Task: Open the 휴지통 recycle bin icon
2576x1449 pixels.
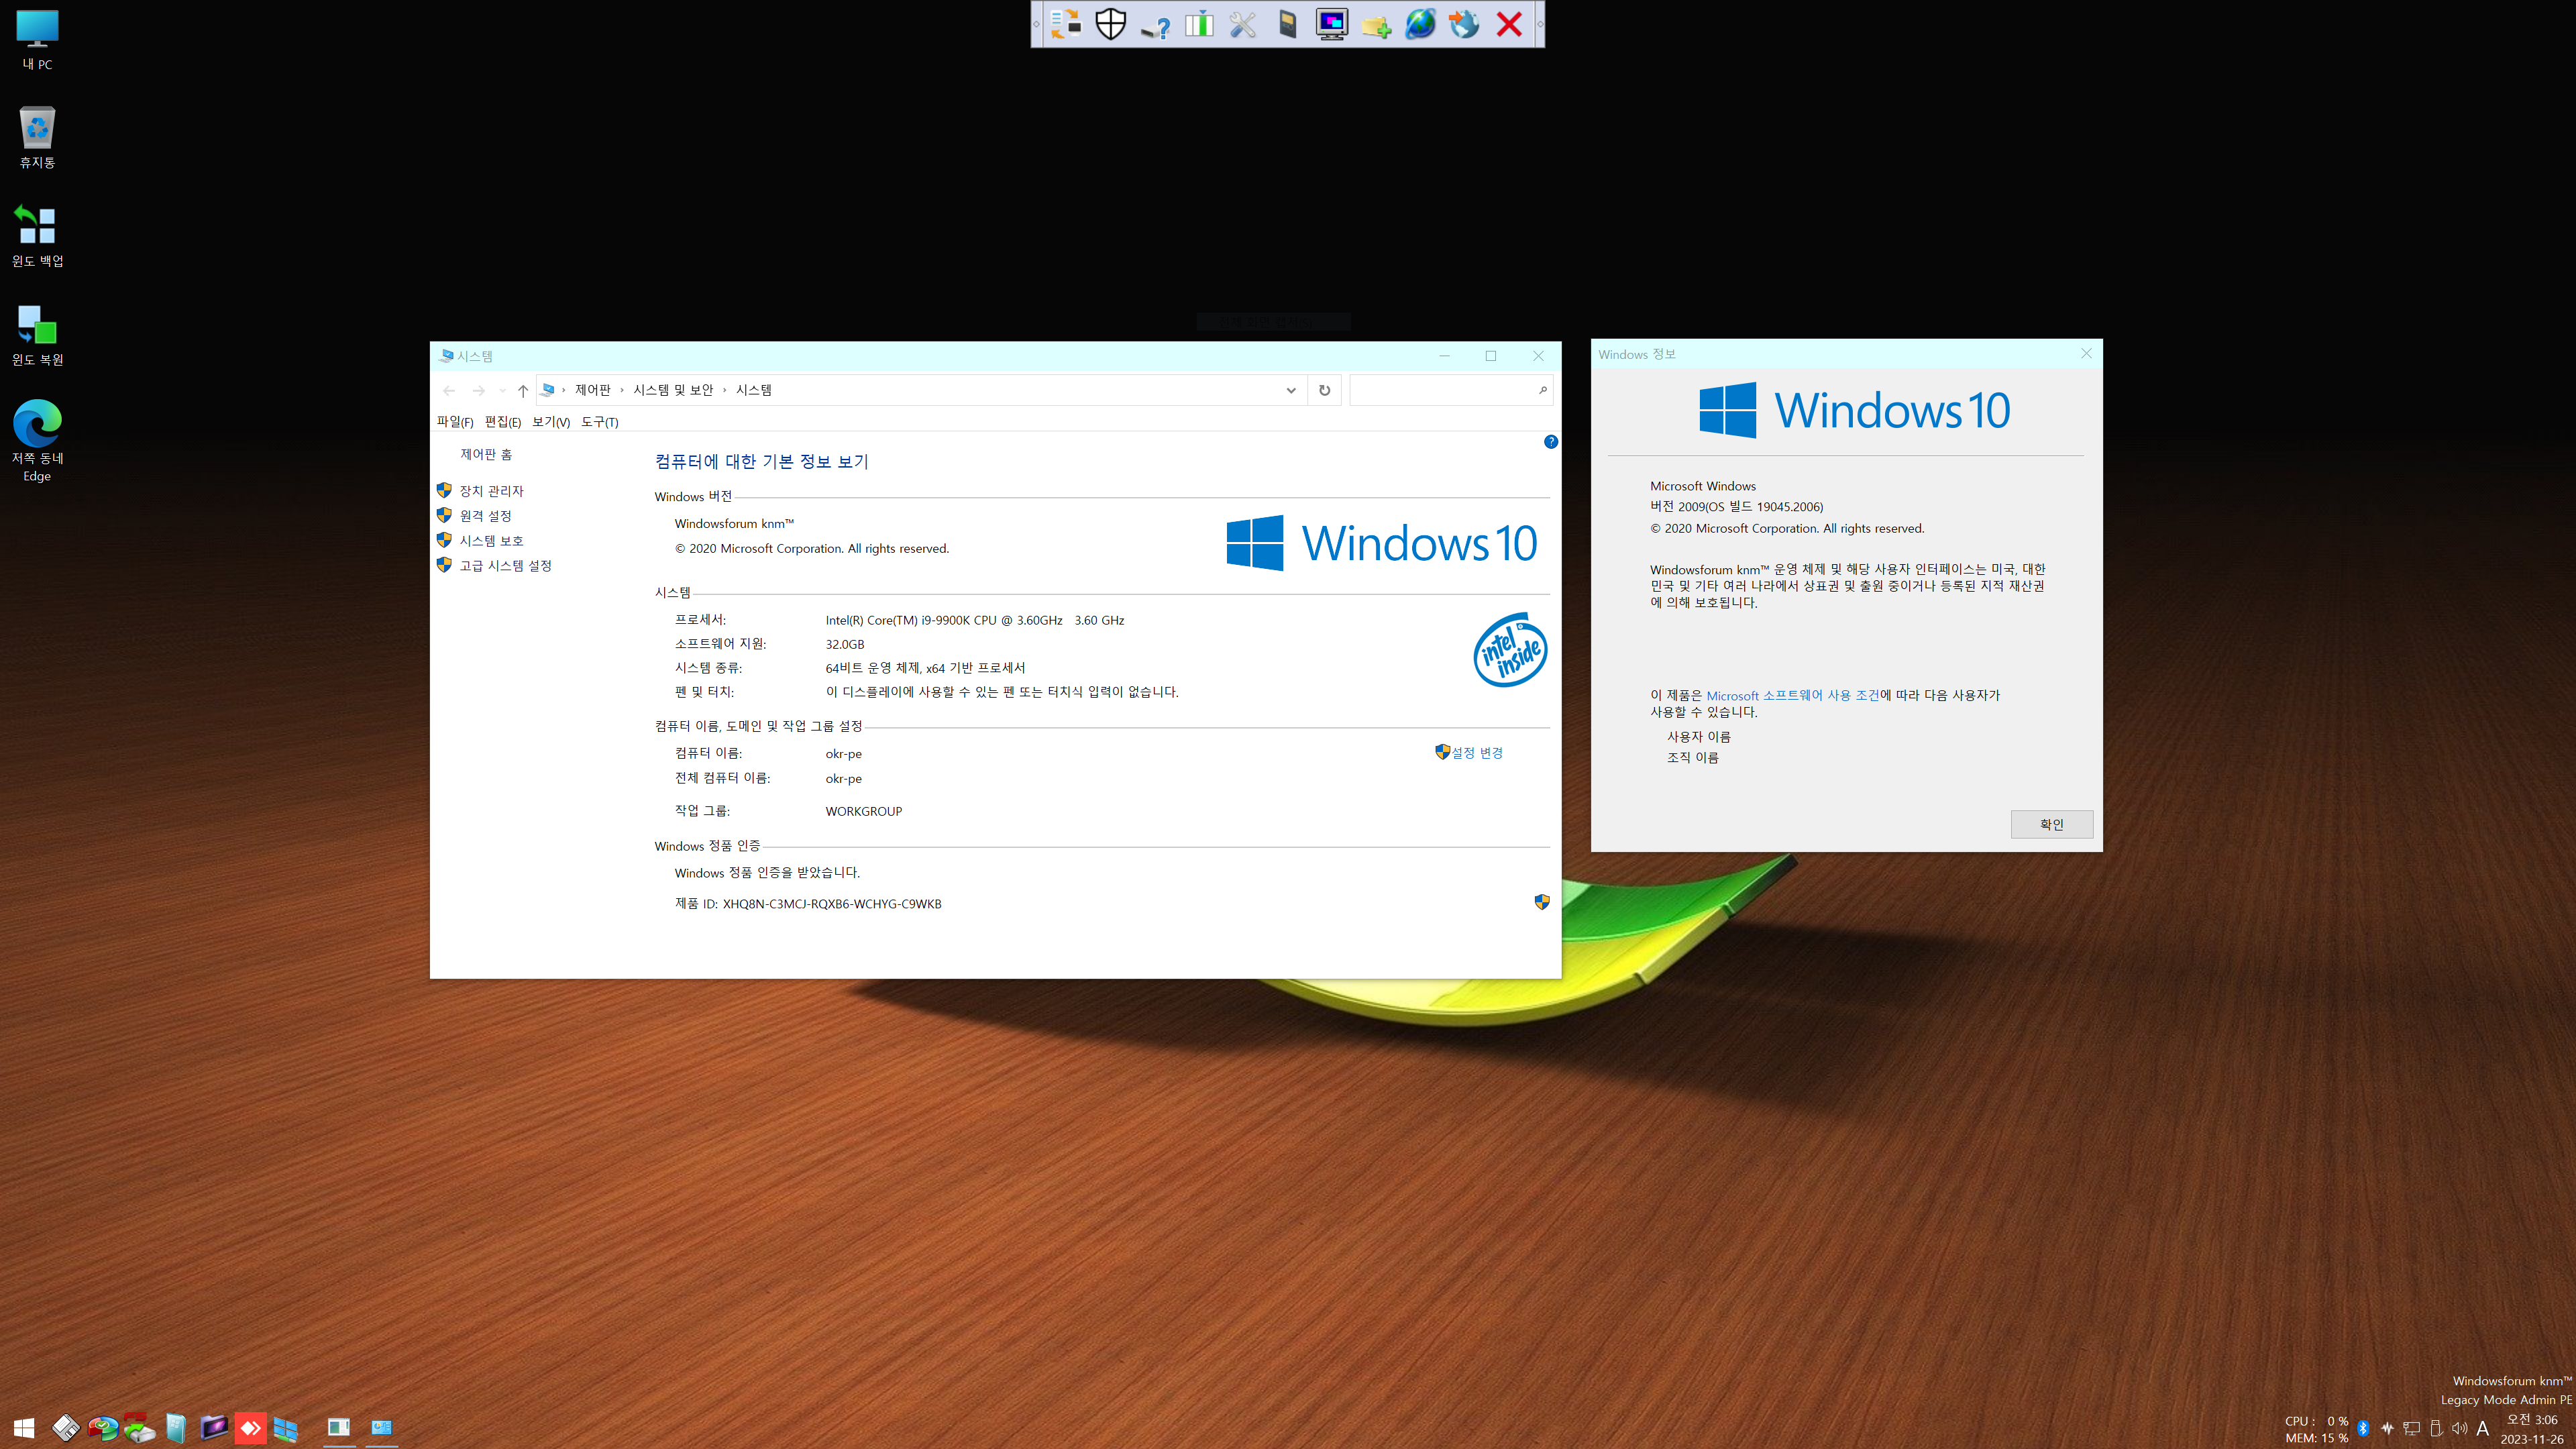Action: [37, 137]
